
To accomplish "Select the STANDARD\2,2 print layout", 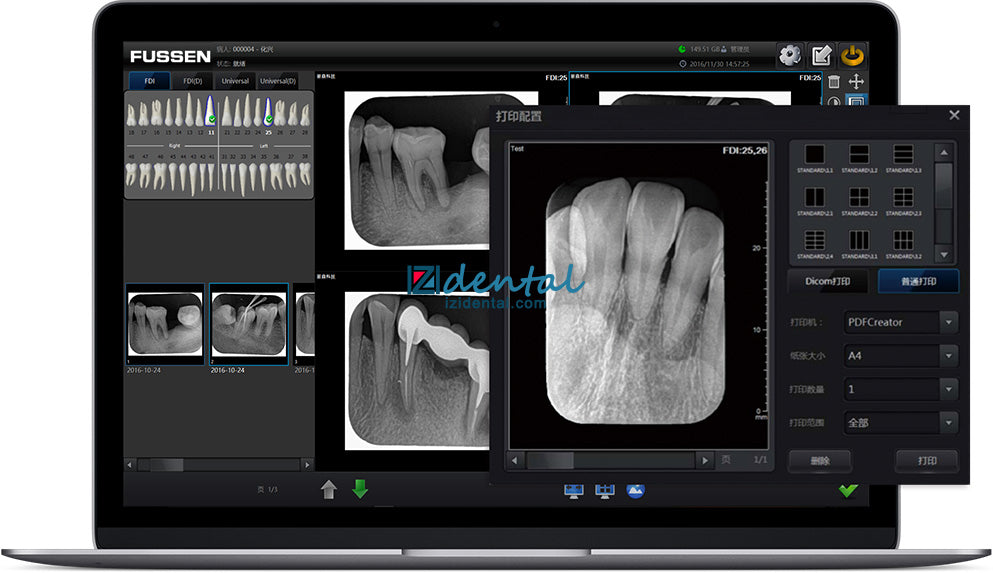I will (x=858, y=201).
